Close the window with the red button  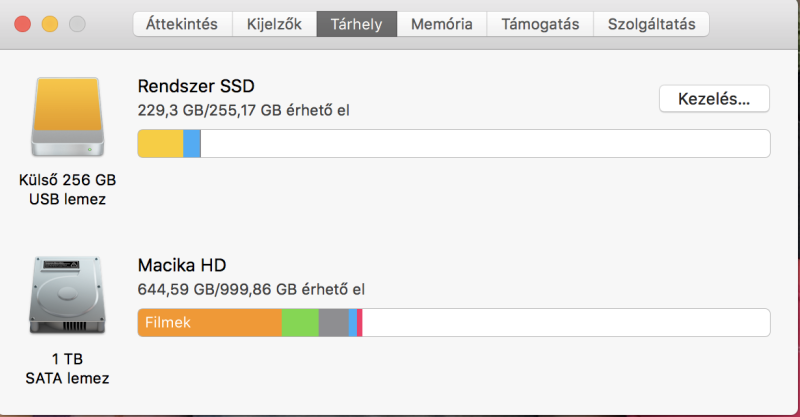pyautogui.click(x=22, y=24)
